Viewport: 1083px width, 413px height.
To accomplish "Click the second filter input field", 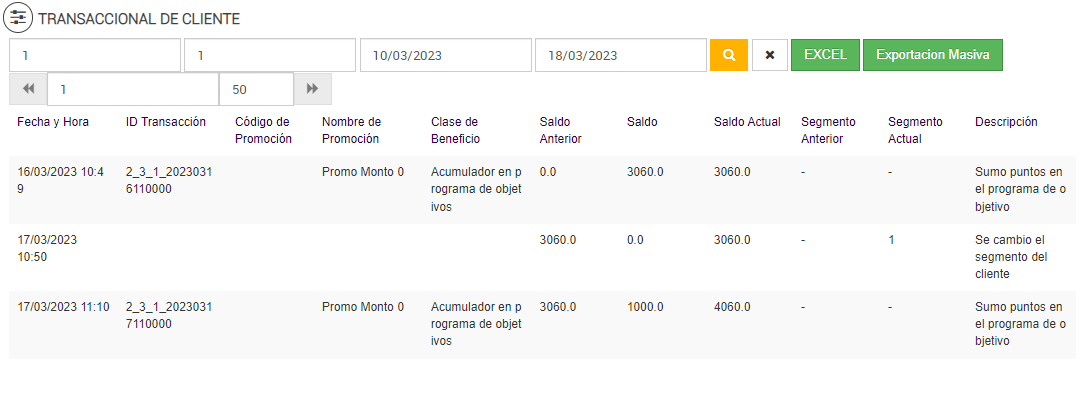I will pos(270,55).
